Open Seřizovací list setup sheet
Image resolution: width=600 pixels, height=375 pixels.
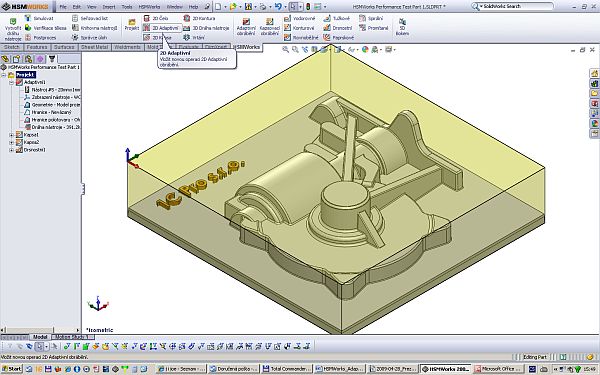[x=90, y=18]
